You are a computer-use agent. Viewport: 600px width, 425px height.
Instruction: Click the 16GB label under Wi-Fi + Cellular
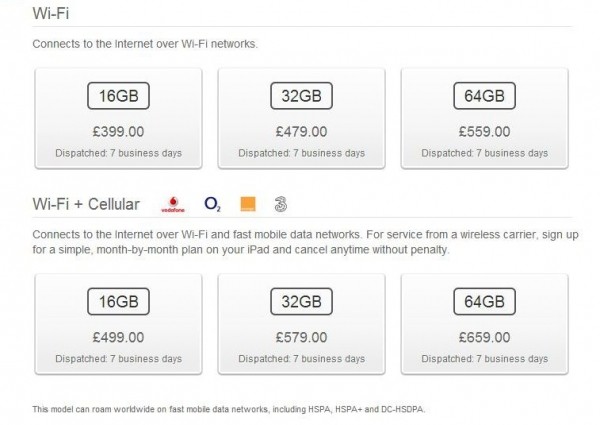pyautogui.click(x=118, y=301)
